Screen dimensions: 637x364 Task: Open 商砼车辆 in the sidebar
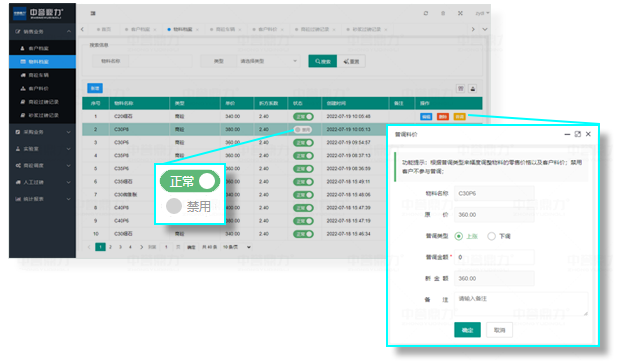pos(42,75)
